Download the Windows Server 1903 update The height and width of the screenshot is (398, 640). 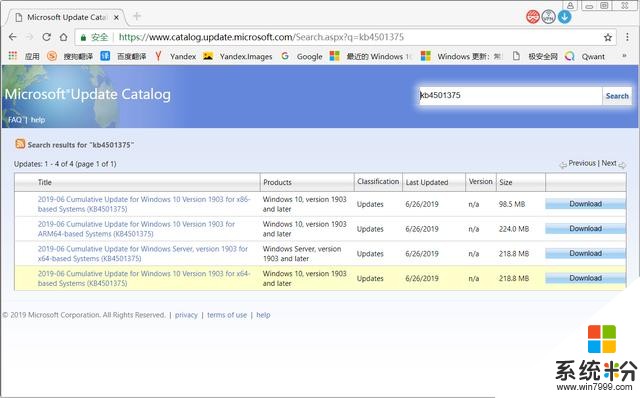pyautogui.click(x=585, y=253)
